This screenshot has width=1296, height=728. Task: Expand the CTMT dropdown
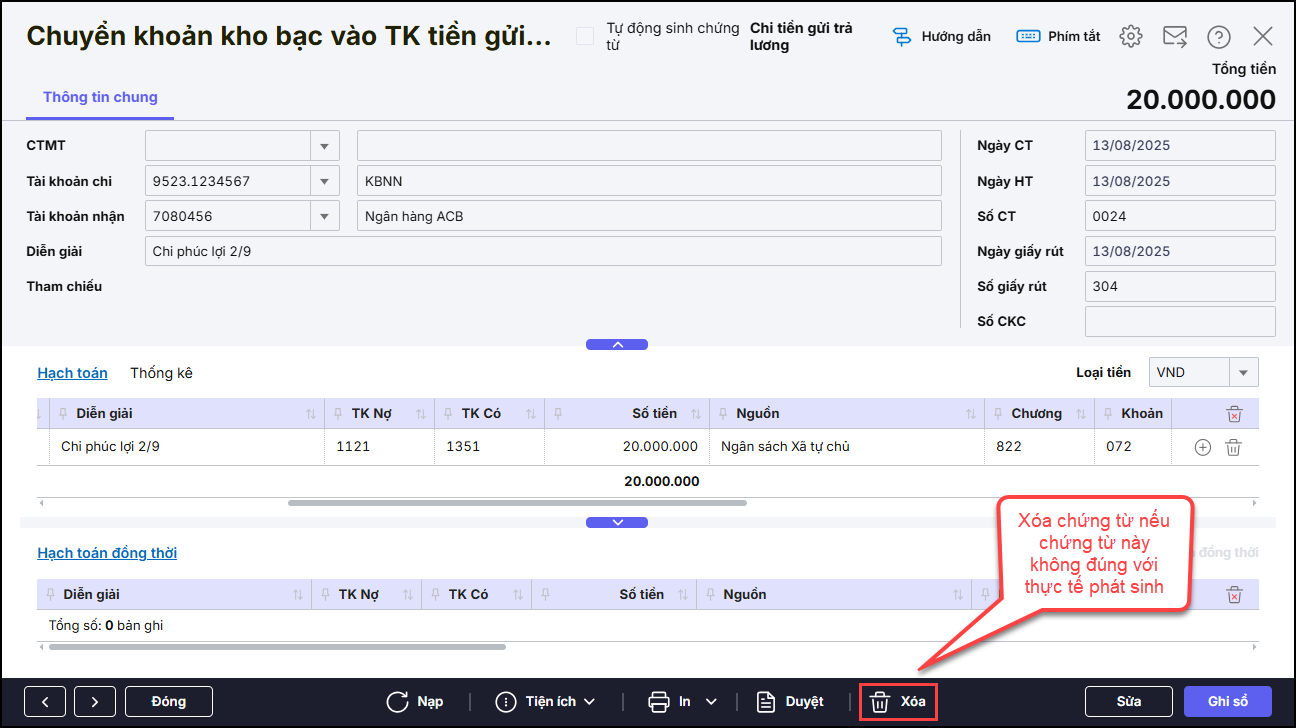[324, 146]
